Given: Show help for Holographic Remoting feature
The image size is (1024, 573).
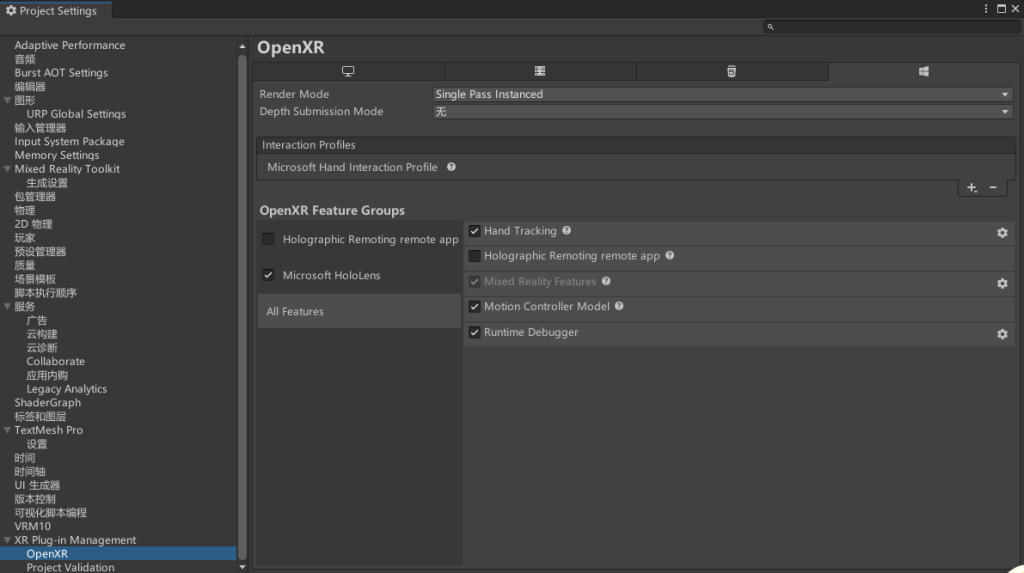Looking at the screenshot, I should click(669, 255).
